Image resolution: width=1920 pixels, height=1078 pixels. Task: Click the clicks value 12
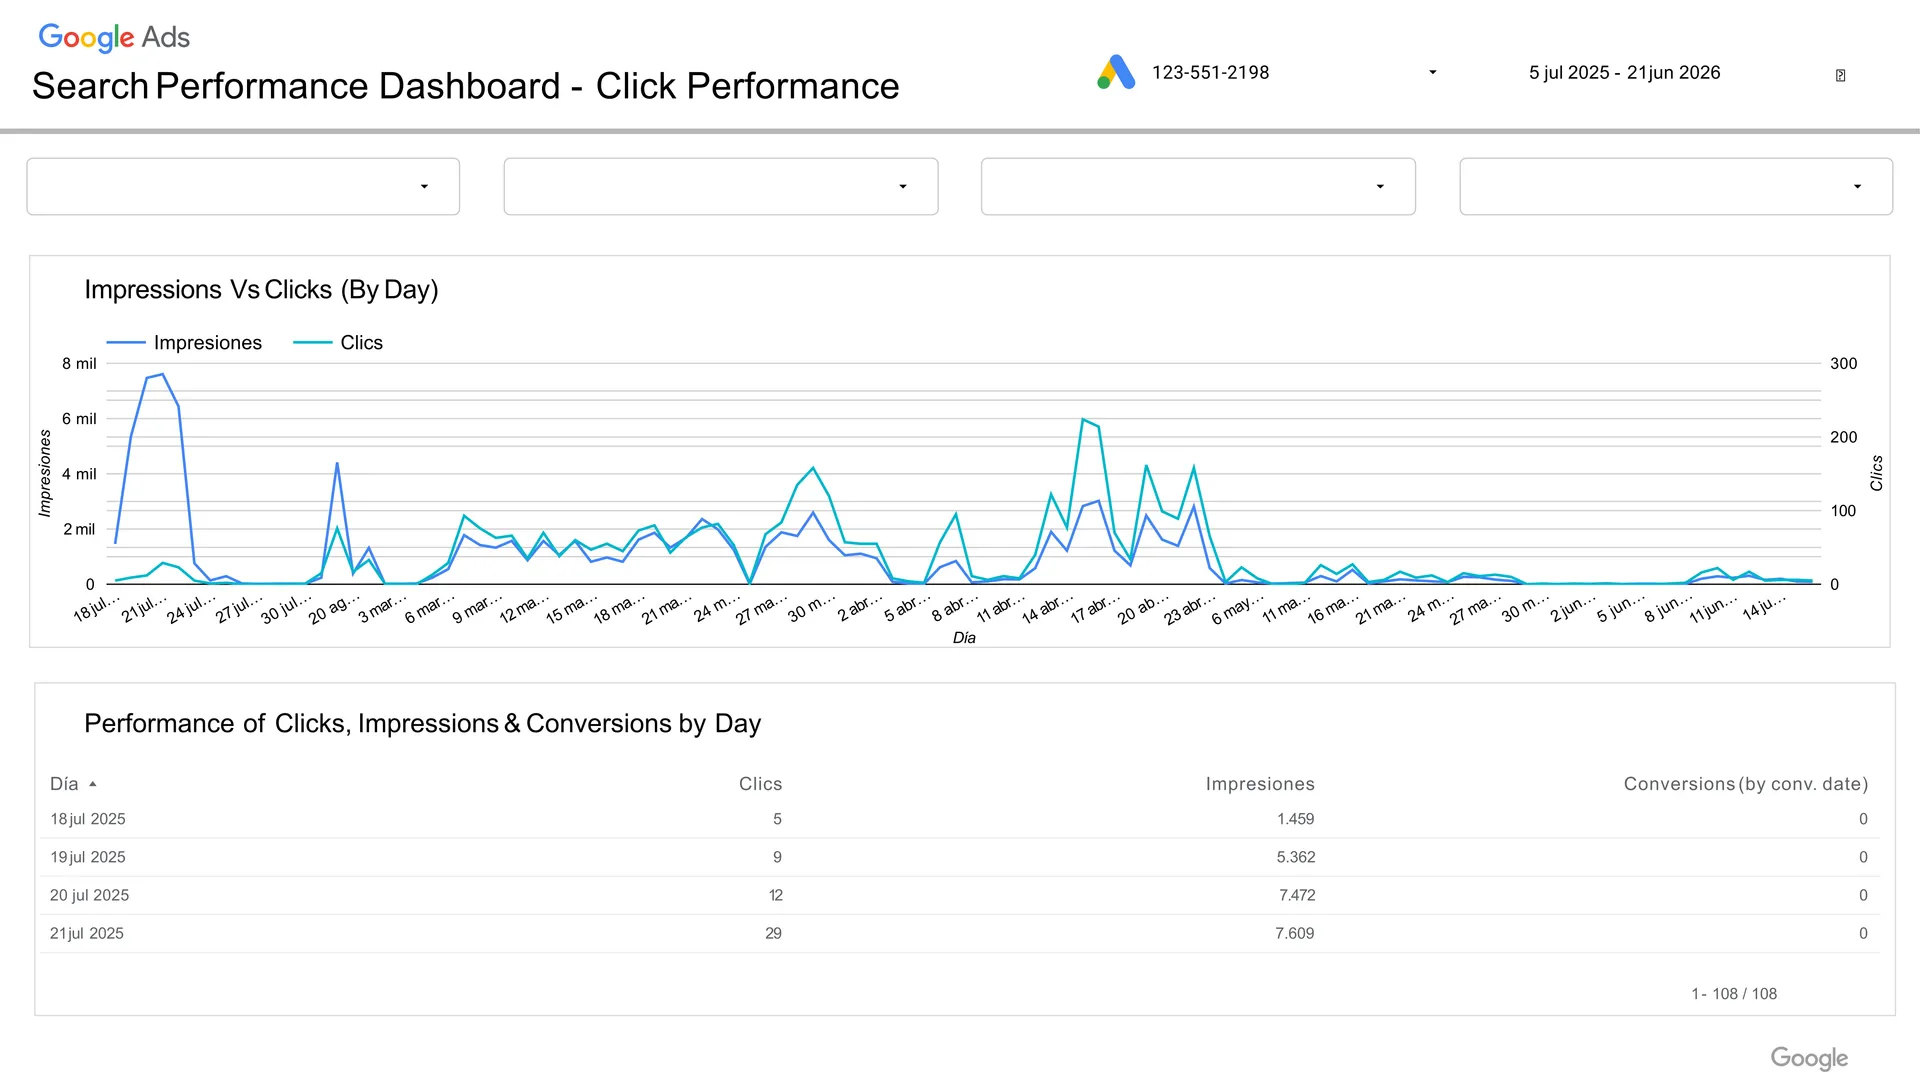tap(775, 895)
